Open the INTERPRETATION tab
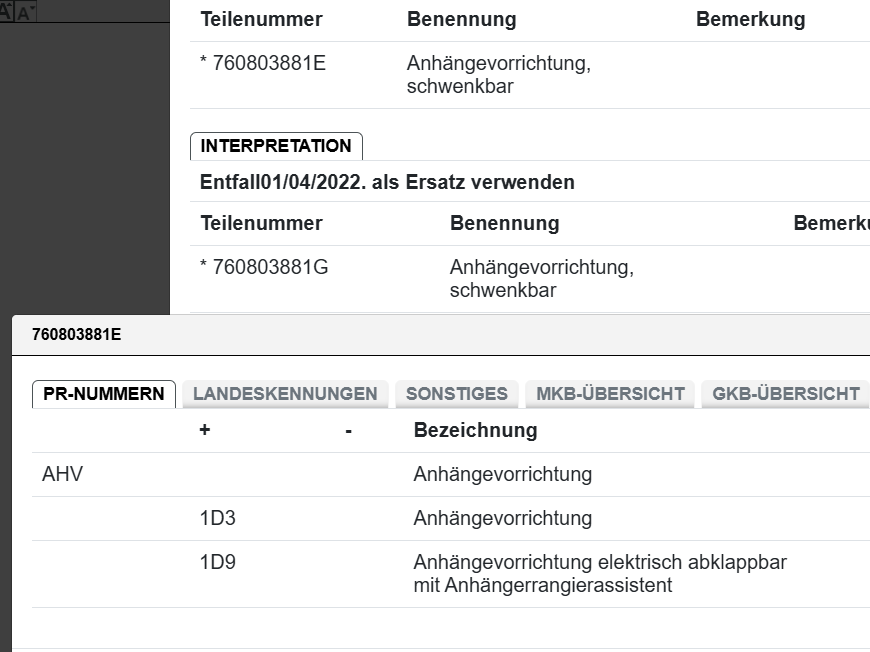The image size is (870, 652). point(276,146)
